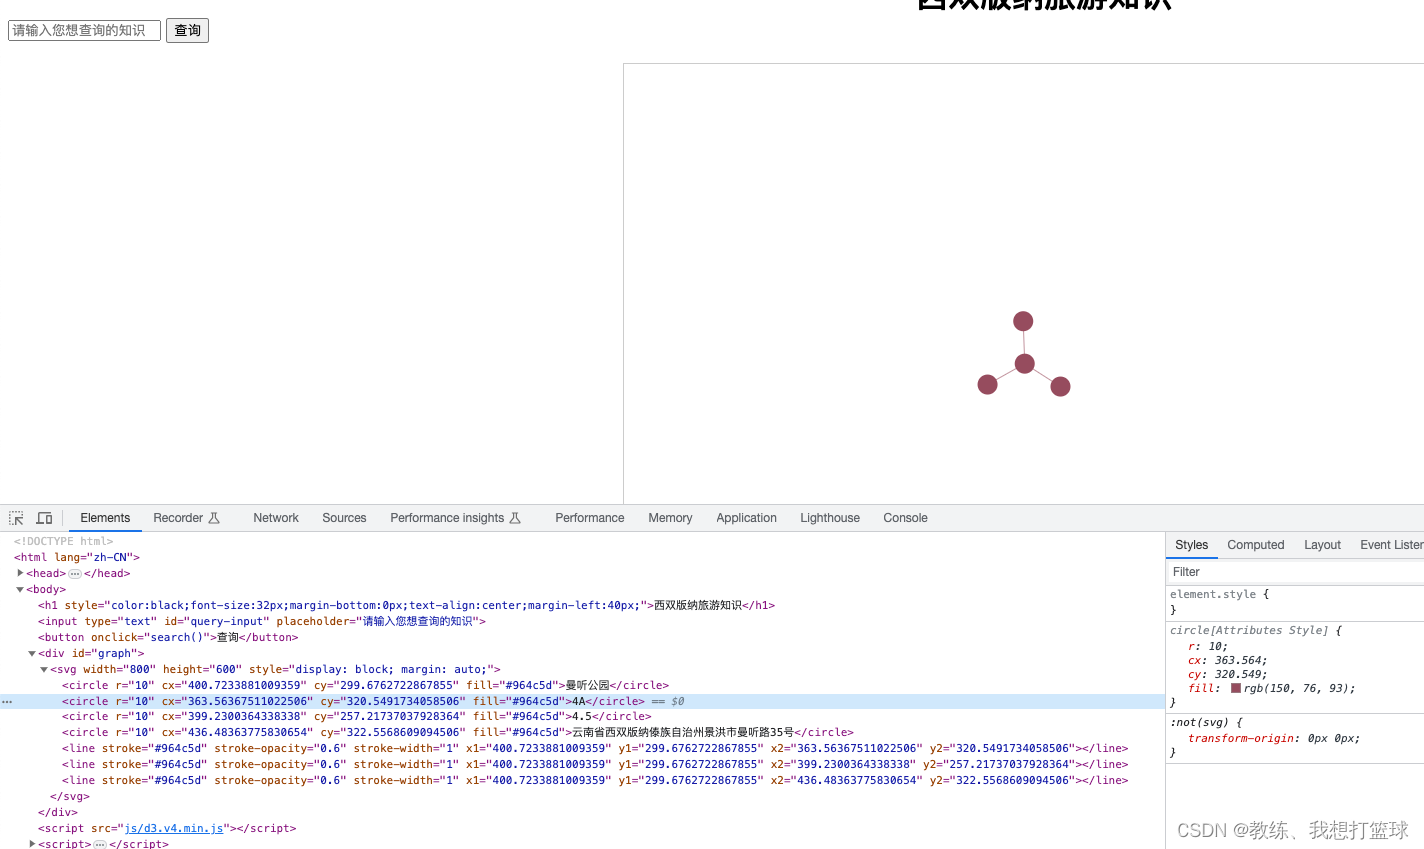Image resolution: width=1424 pixels, height=849 pixels.
Task: Click the top graph node circle
Action: [x=1023, y=321]
